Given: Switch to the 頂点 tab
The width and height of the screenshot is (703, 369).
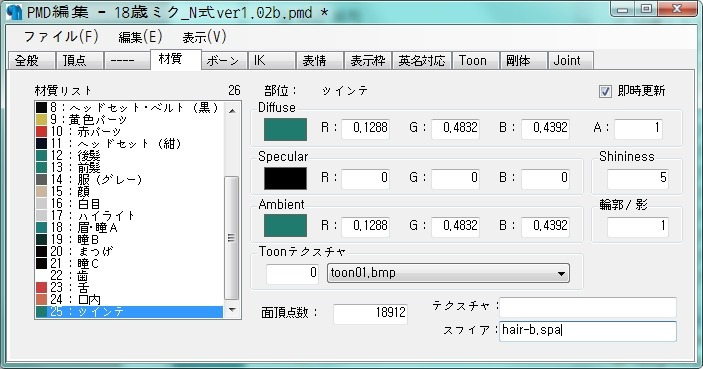Looking at the screenshot, I should point(79,61).
